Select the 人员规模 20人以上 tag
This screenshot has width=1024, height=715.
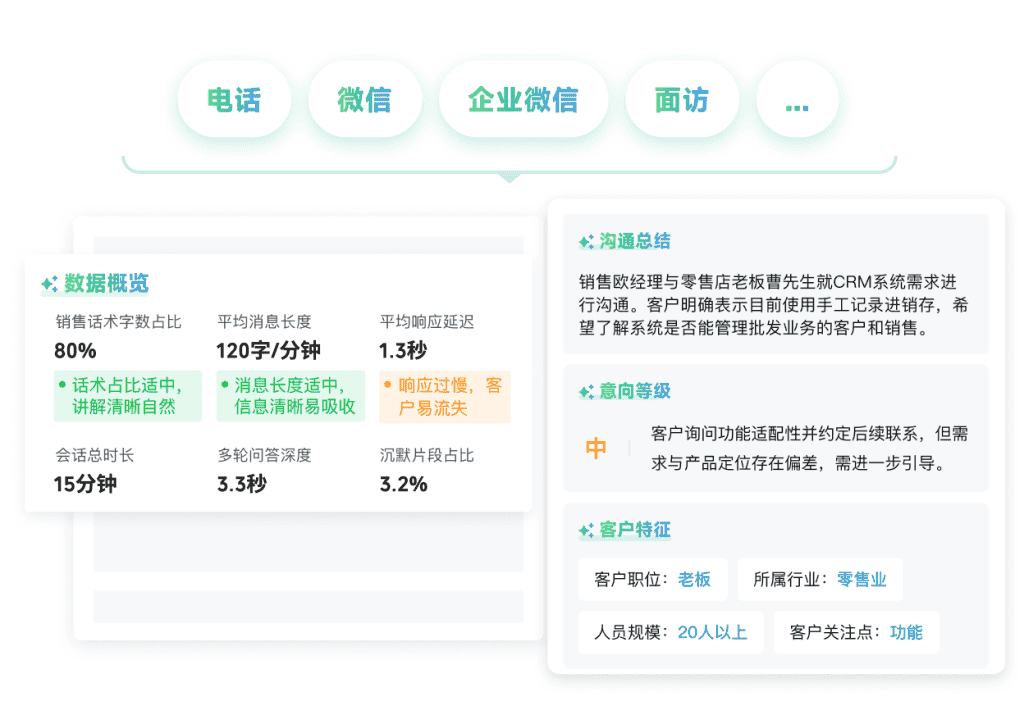coord(670,632)
